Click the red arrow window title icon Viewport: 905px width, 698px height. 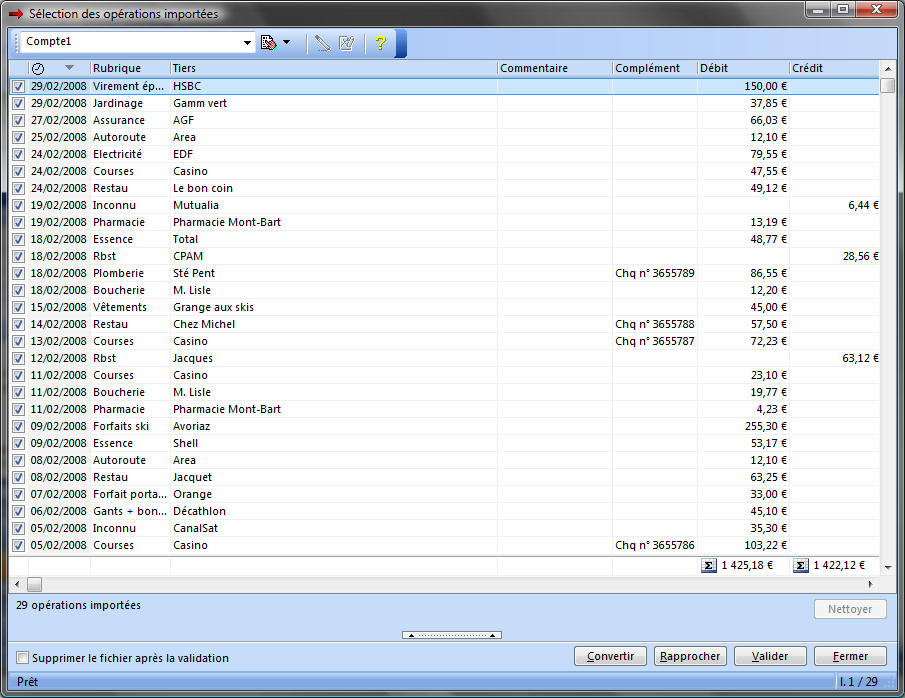[x=15, y=14]
